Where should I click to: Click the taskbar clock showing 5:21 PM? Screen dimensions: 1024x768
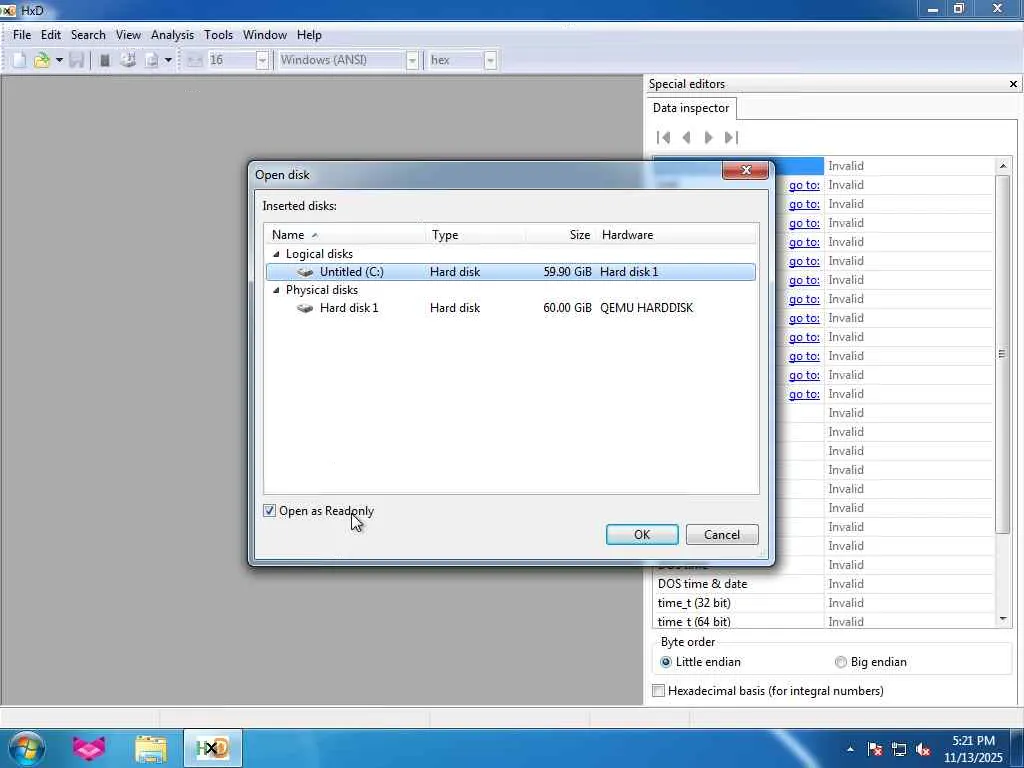[x=973, y=749]
